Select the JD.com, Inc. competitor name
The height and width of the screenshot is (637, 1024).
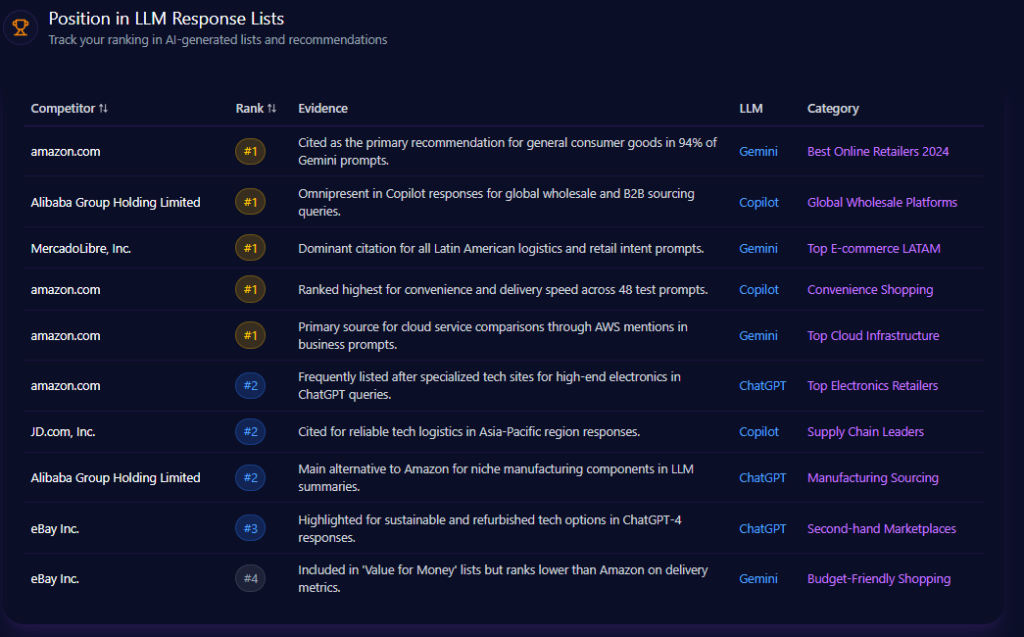[63, 432]
